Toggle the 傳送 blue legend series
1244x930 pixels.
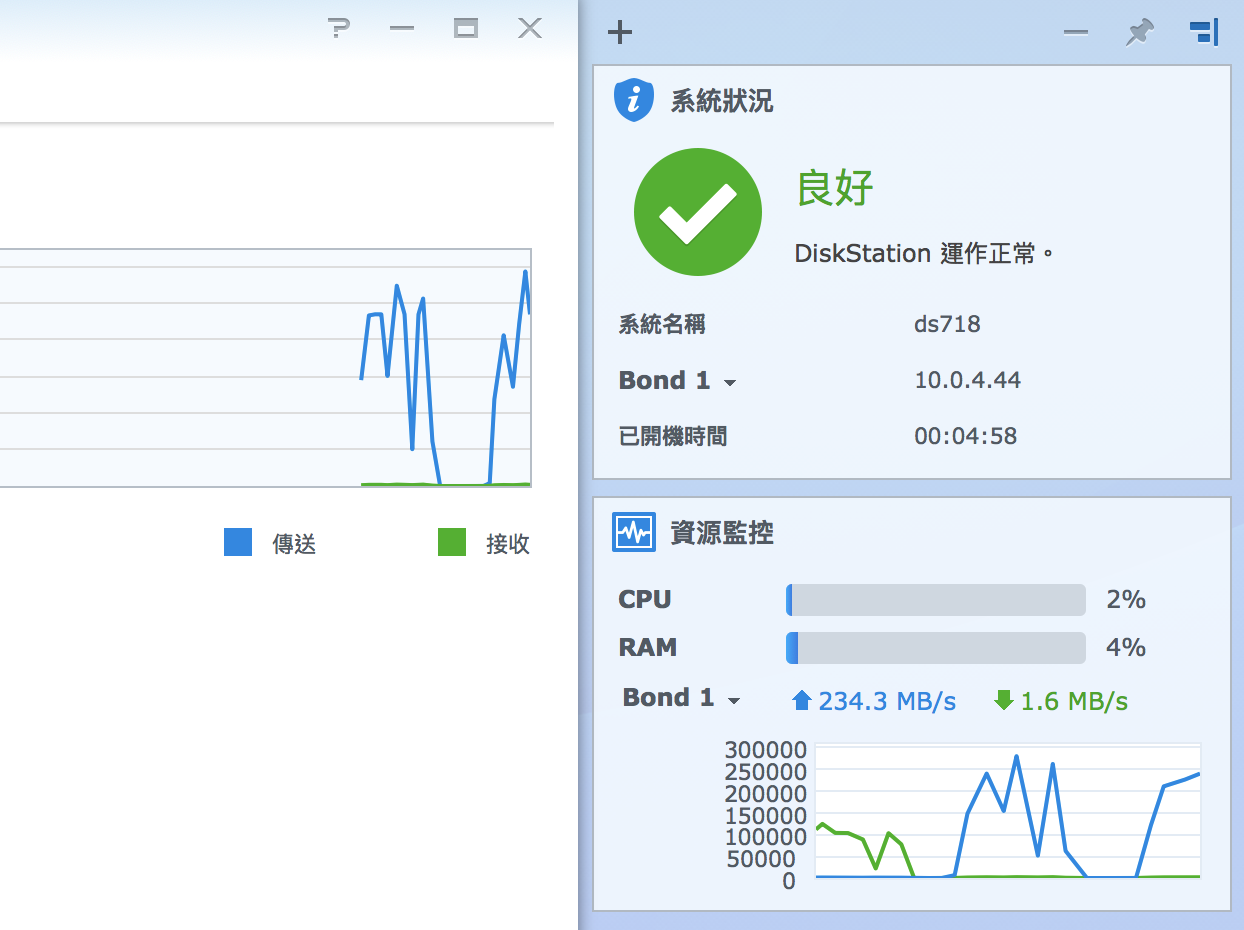238,543
